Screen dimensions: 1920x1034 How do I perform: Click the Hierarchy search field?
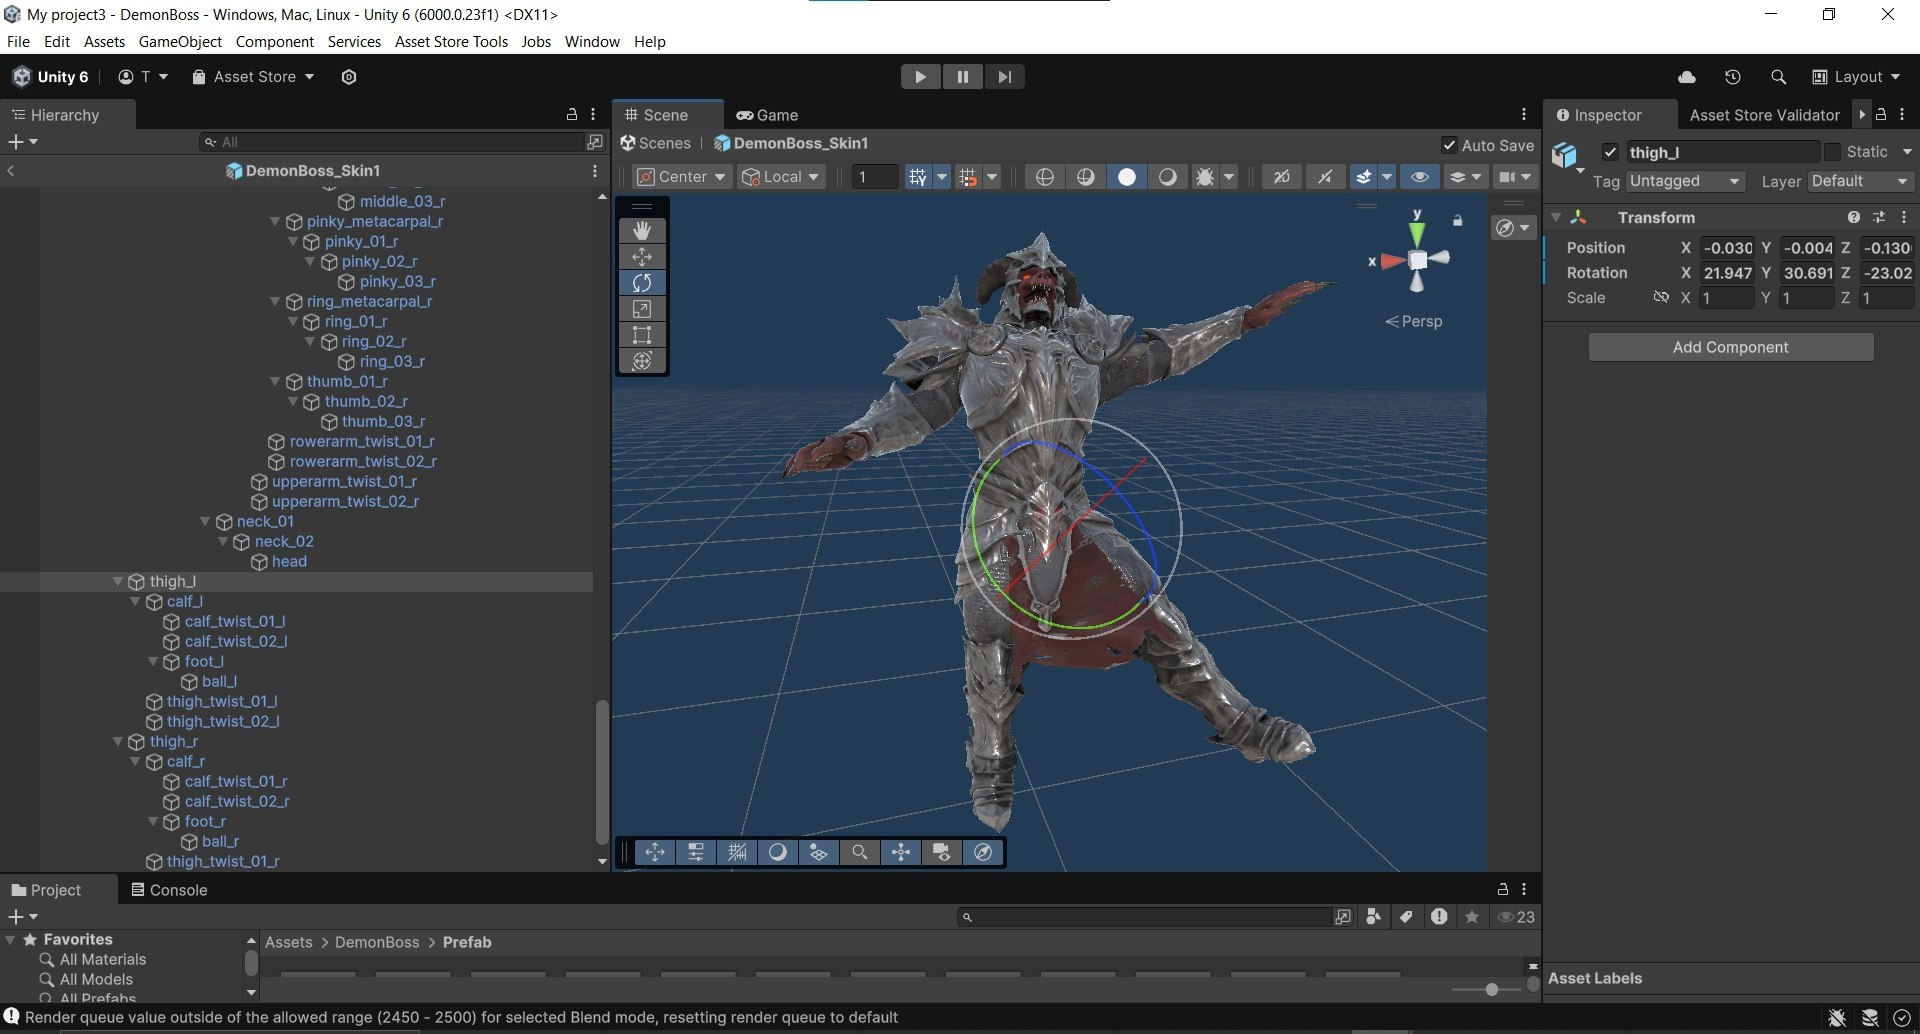392,142
